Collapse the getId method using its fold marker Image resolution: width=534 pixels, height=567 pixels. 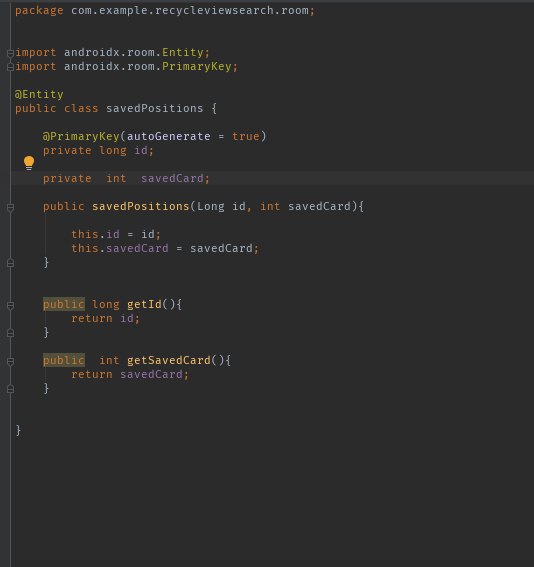click(10, 305)
